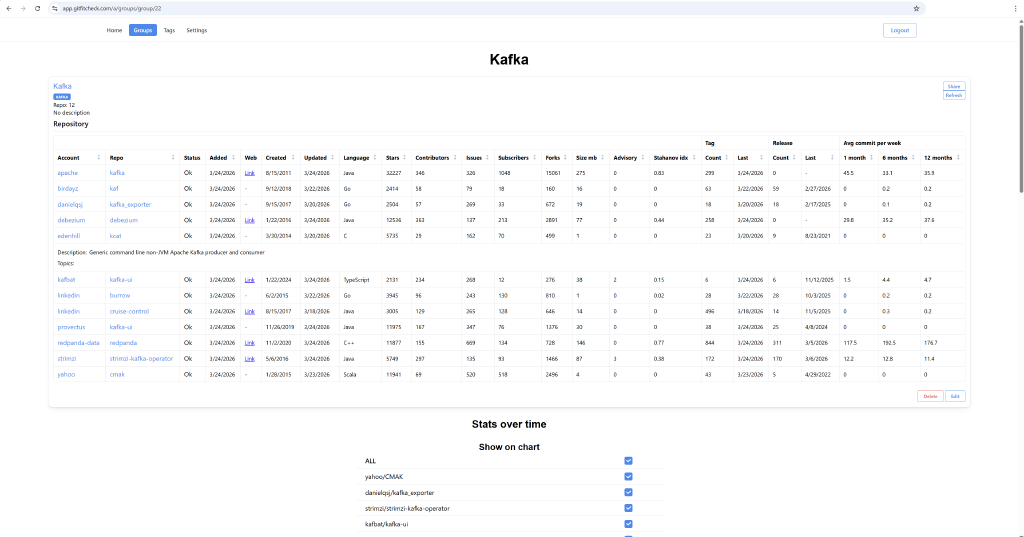Sort by Subscribers column icon
This screenshot has width=1024, height=537.
pyautogui.click(x=534, y=157)
